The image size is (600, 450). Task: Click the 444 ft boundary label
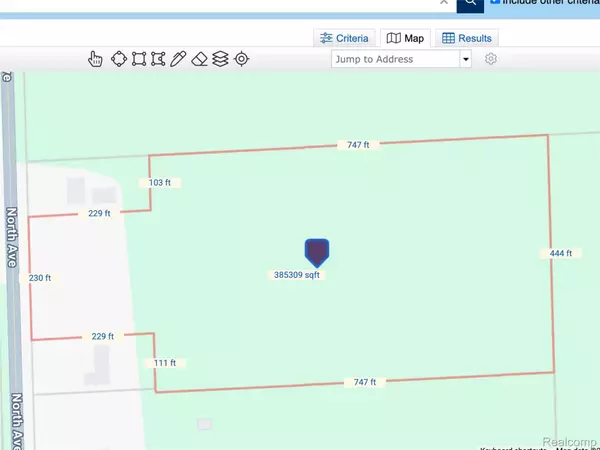pyautogui.click(x=561, y=253)
